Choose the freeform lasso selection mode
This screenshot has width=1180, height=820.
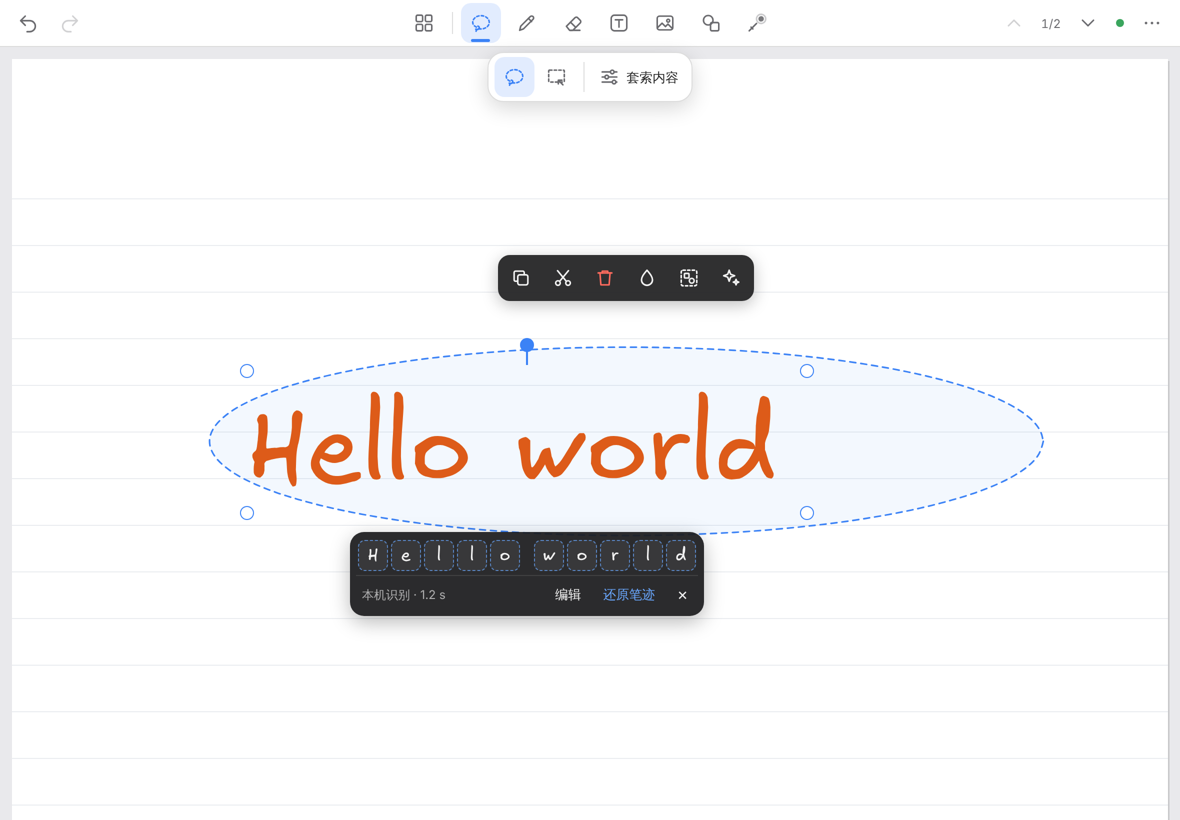(515, 77)
